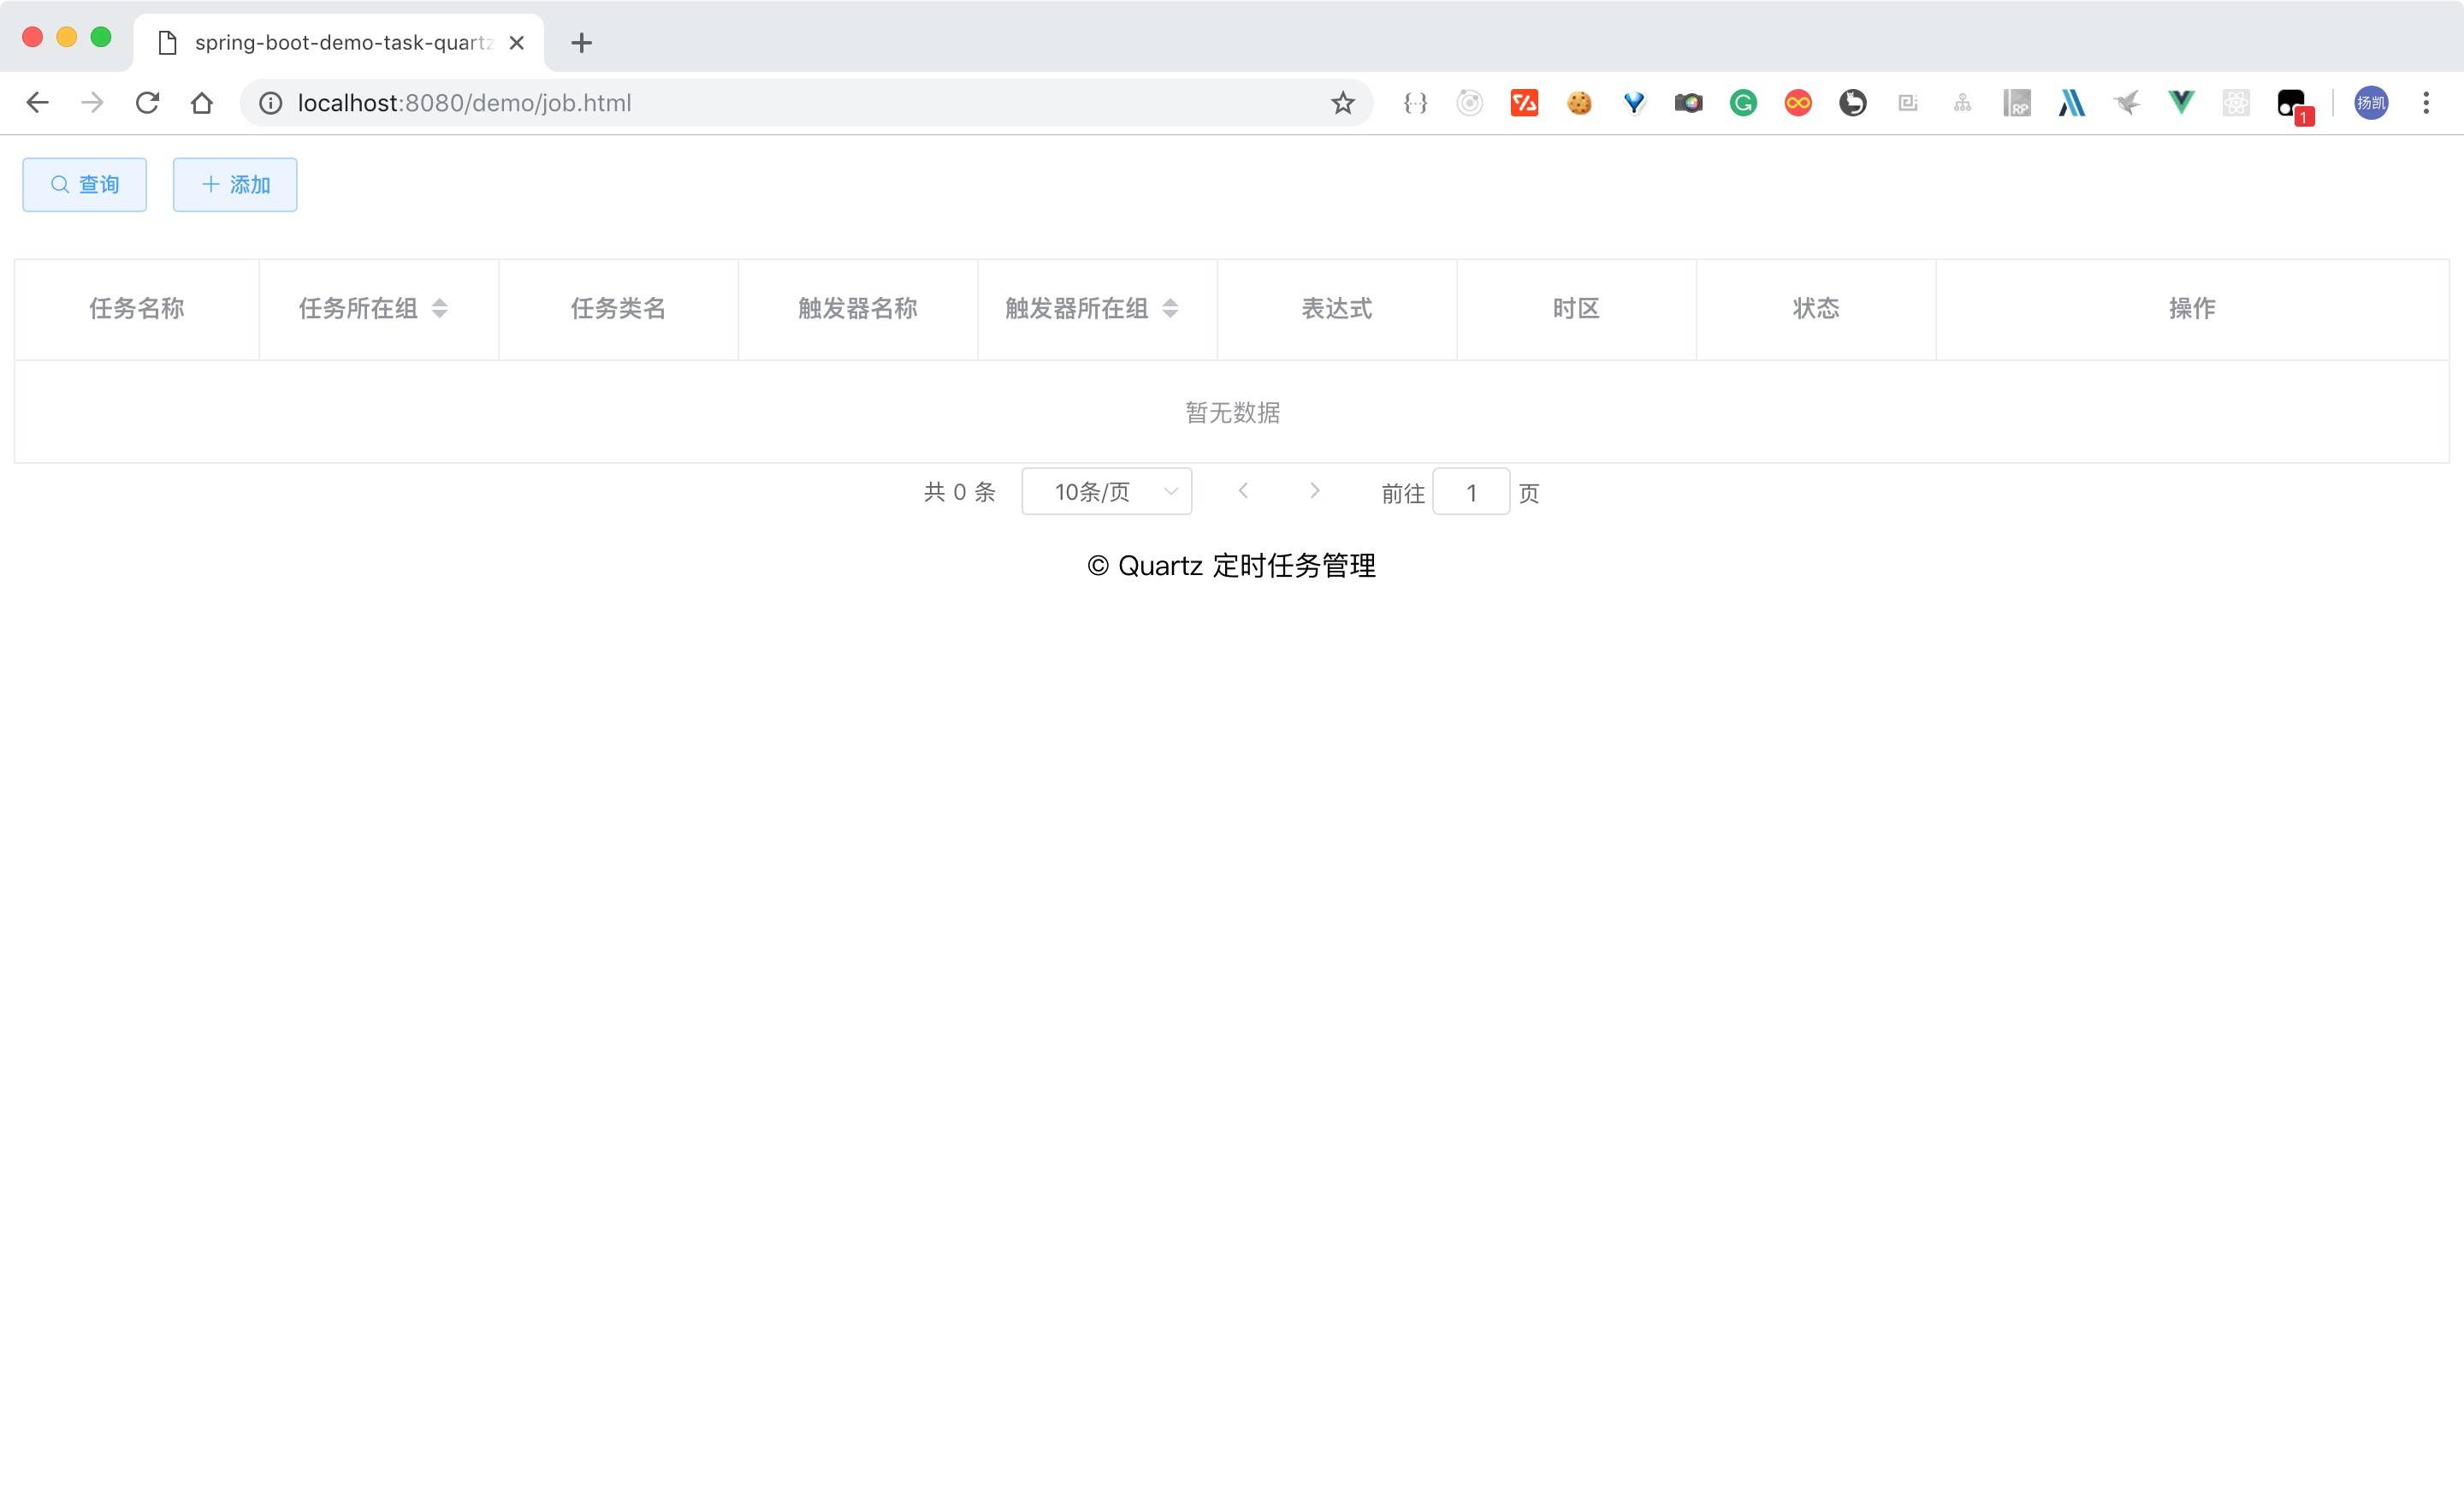Click the Grammarly extension icon
The width and height of the screenshot is (2464, 1501).
1743,103
